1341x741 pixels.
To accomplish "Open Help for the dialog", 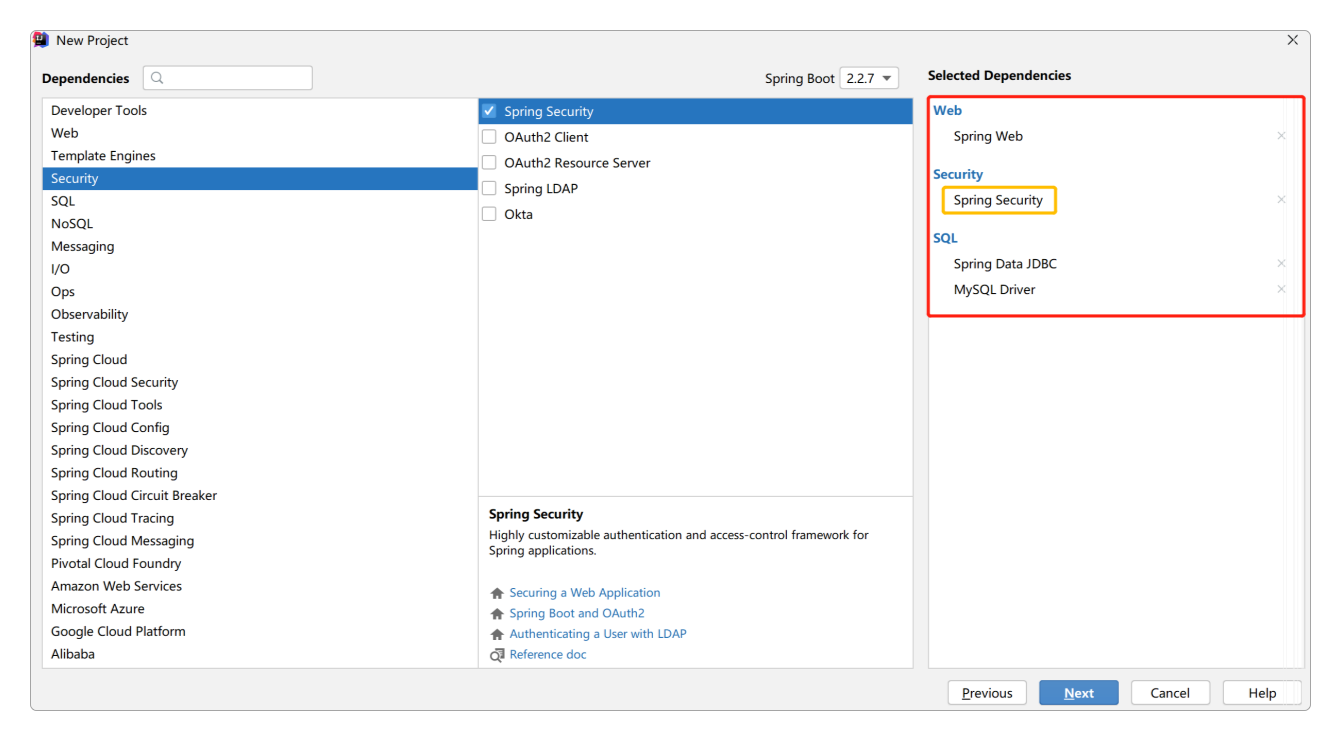I will (x=1262, y=693).
